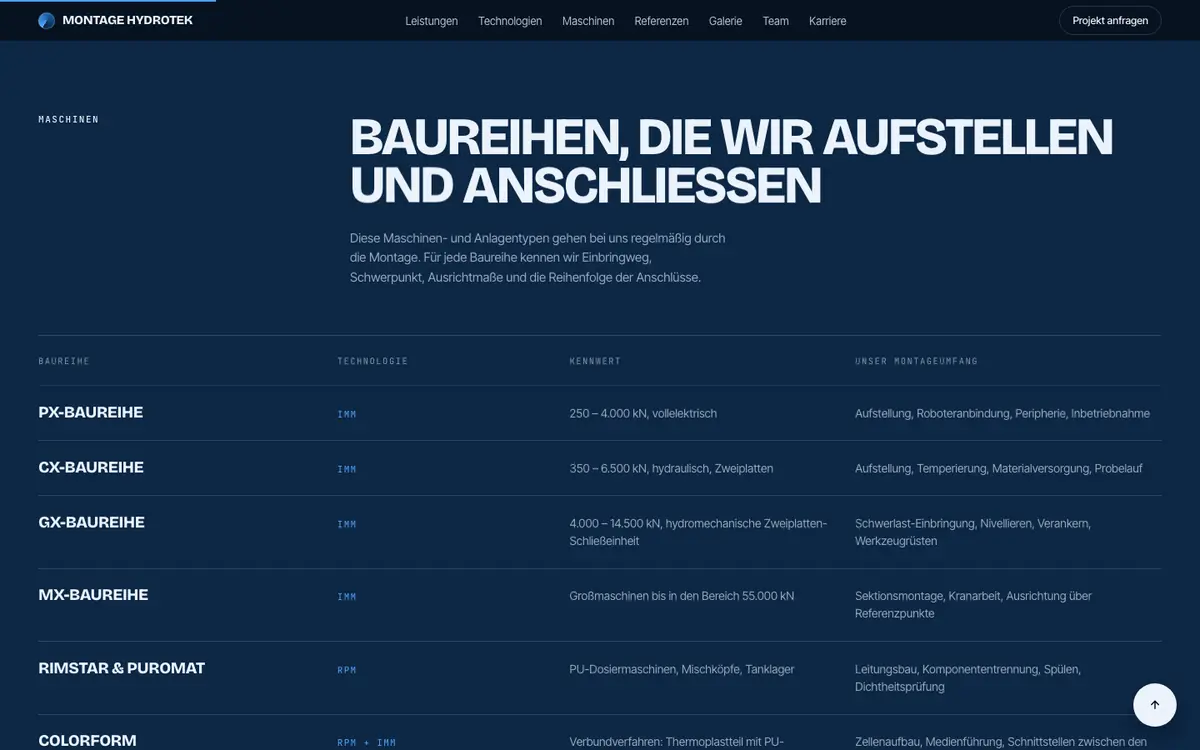Go to the Technologien section
The width and height of the screenshot is (1200, 750).
(510, 21)
